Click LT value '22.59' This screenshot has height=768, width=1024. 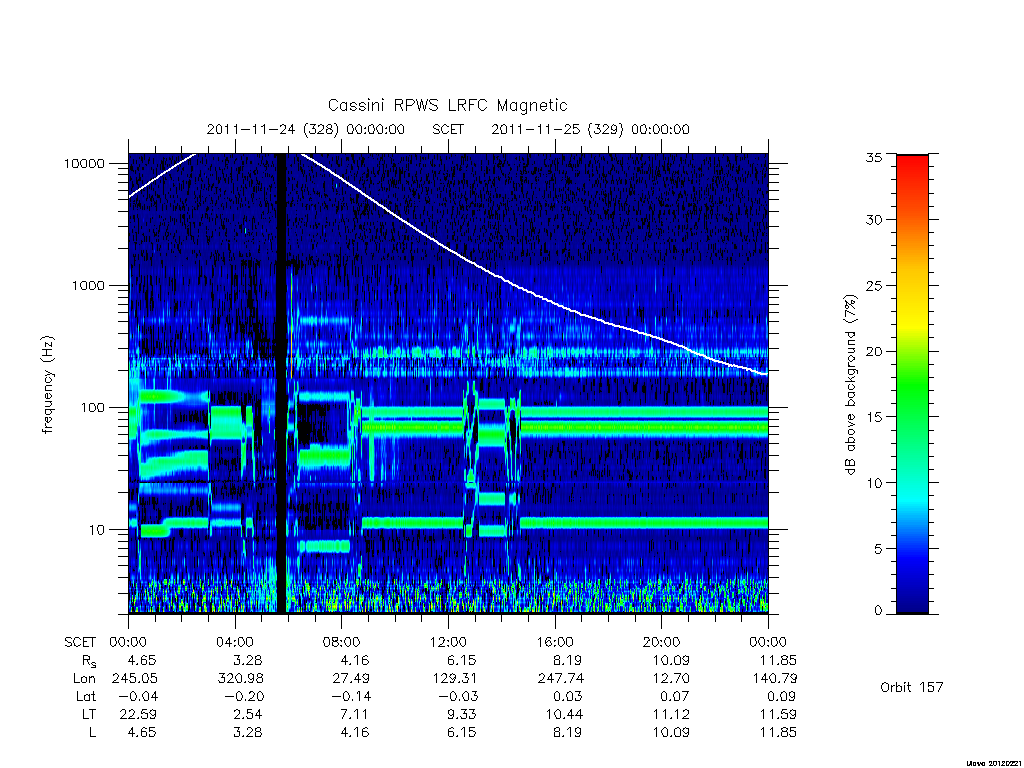(138, 714)
